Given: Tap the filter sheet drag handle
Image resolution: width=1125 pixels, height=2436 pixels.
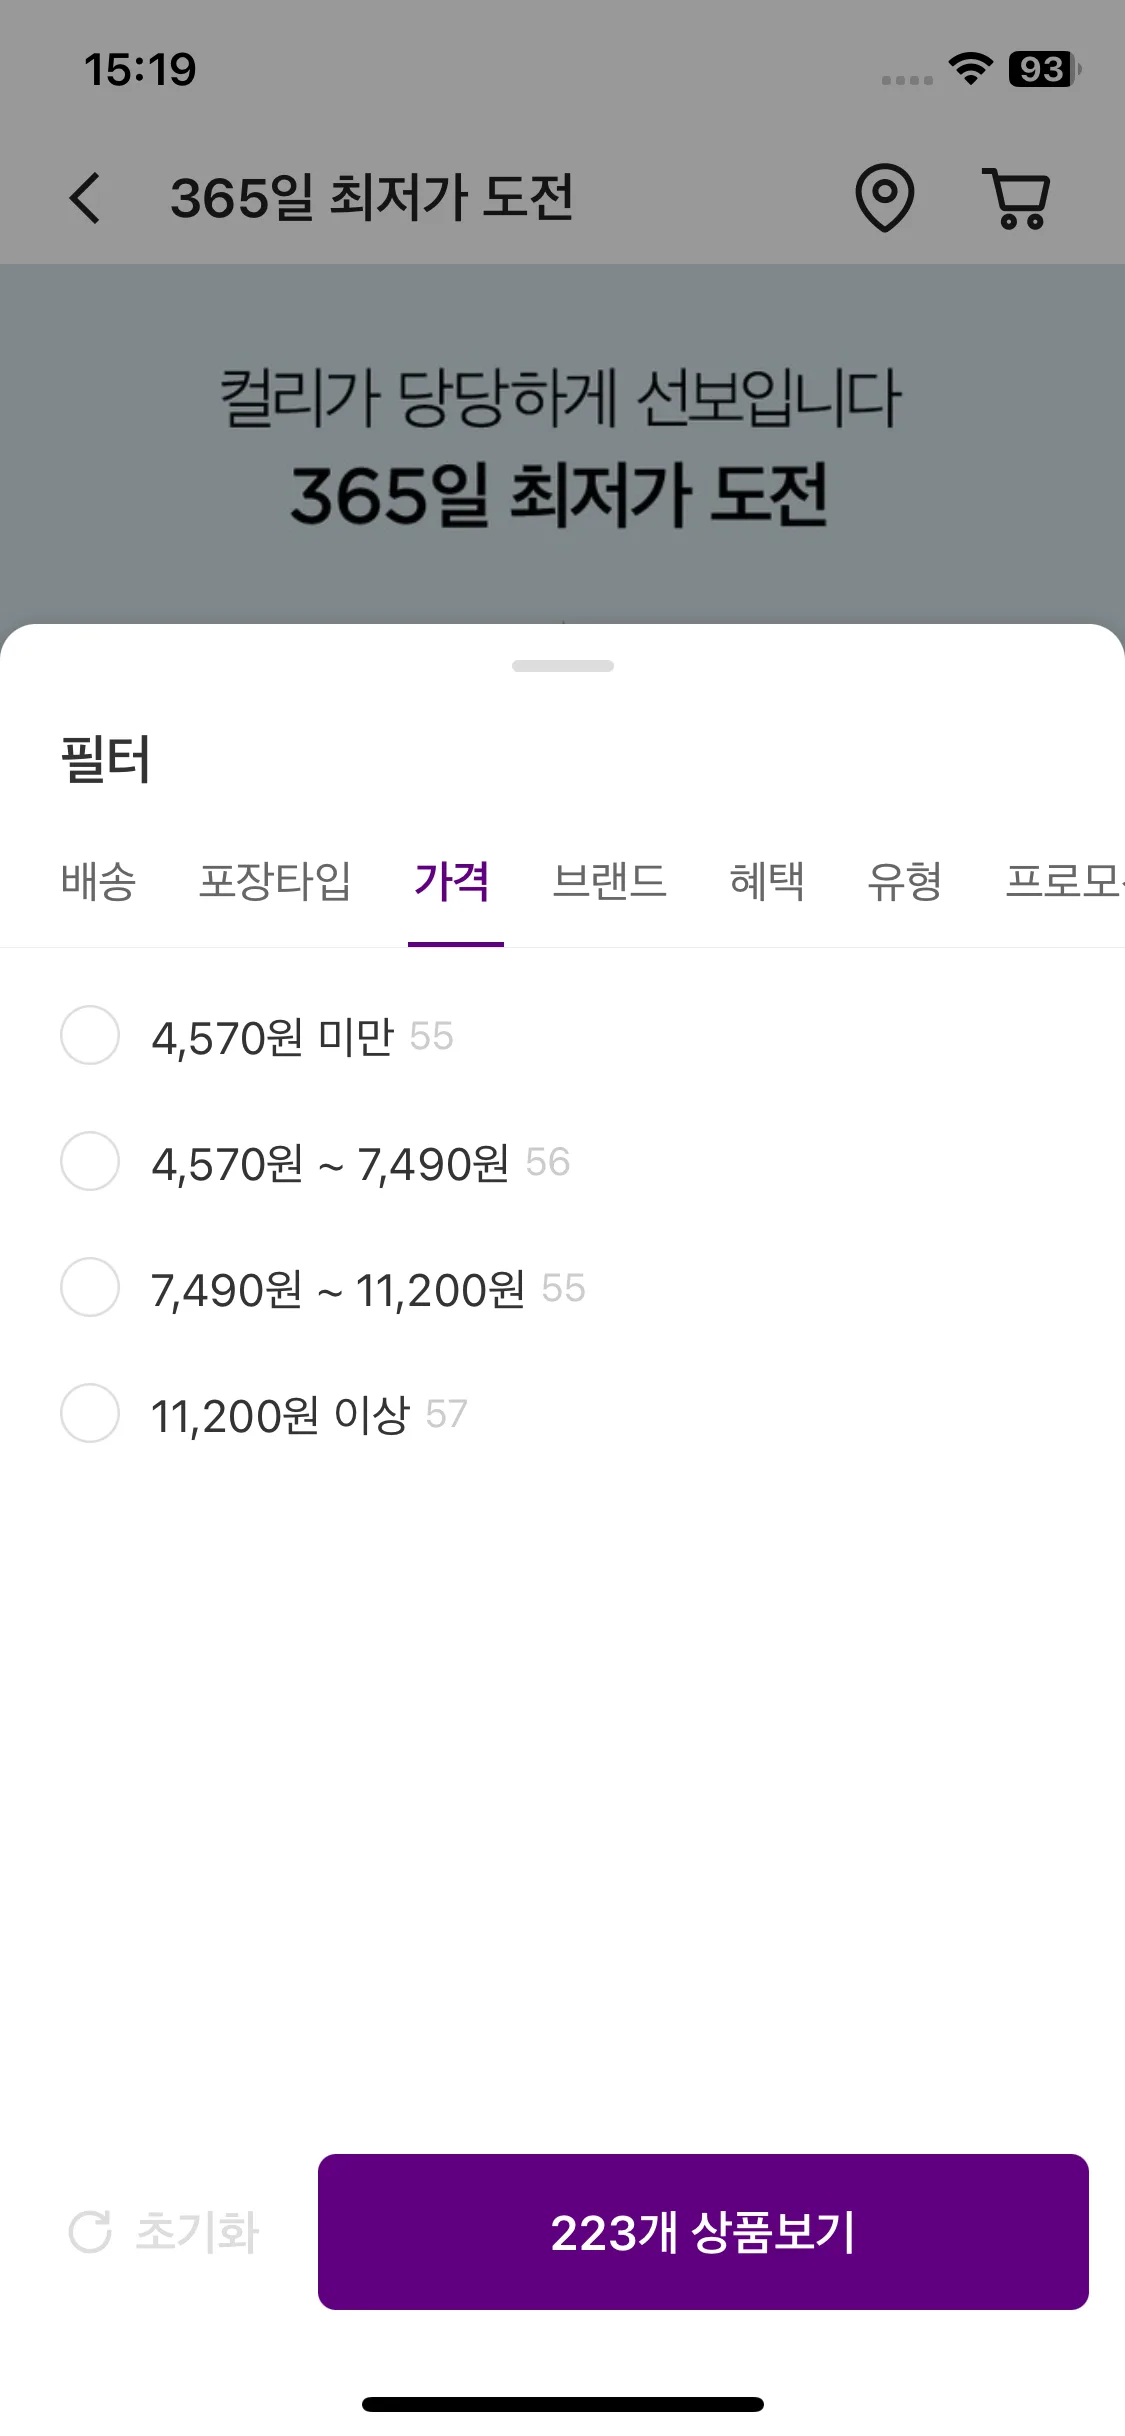Looking at the screenshot, I should point(563,666).
